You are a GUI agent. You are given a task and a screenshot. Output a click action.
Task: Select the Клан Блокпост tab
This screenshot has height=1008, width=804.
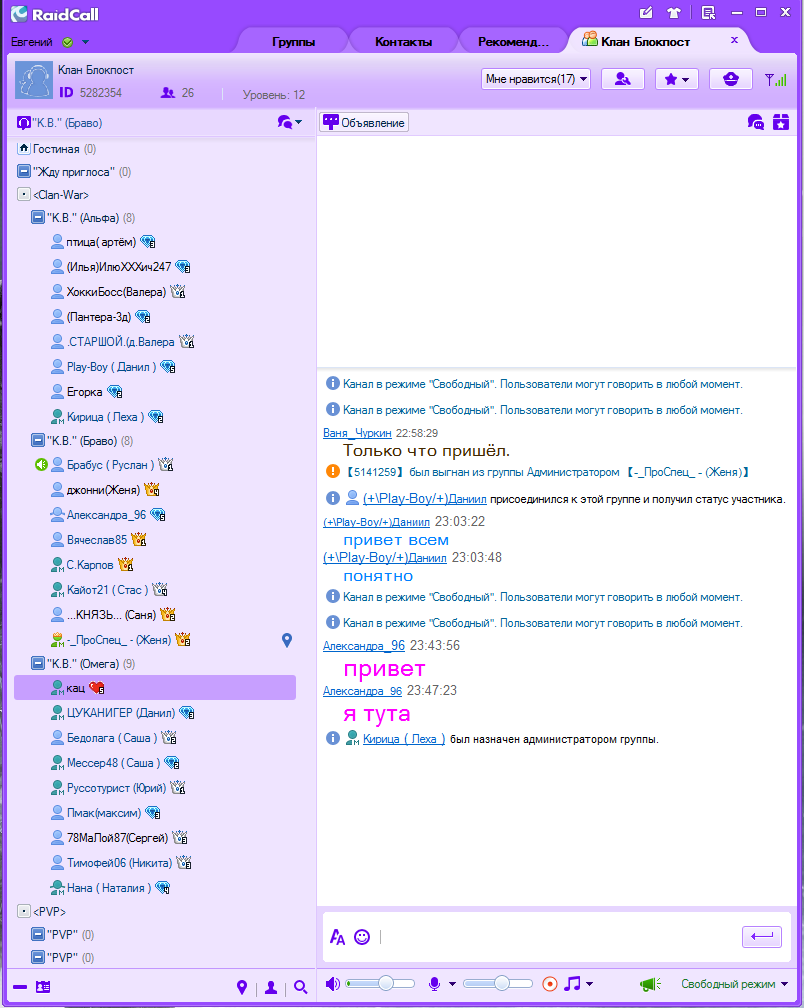pyautogui.click(x=645, y=41)
